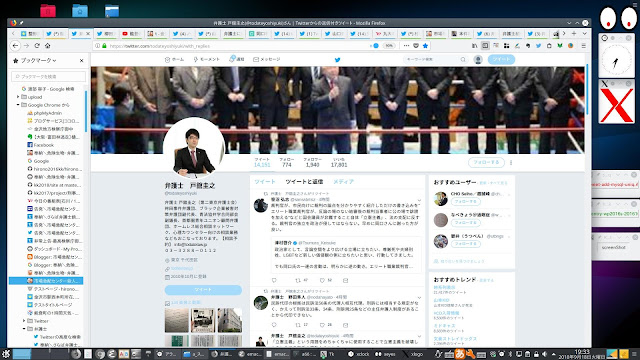The width and height of the screenshot is (640, 360).
Task: Click the bookmarks search field
Action: (x=49, y=76)
